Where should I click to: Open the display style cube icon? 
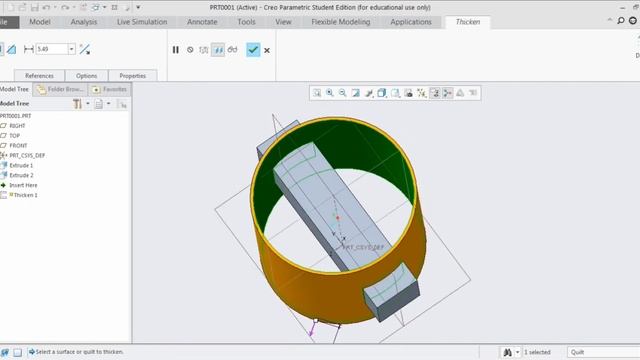click(382, 93)
